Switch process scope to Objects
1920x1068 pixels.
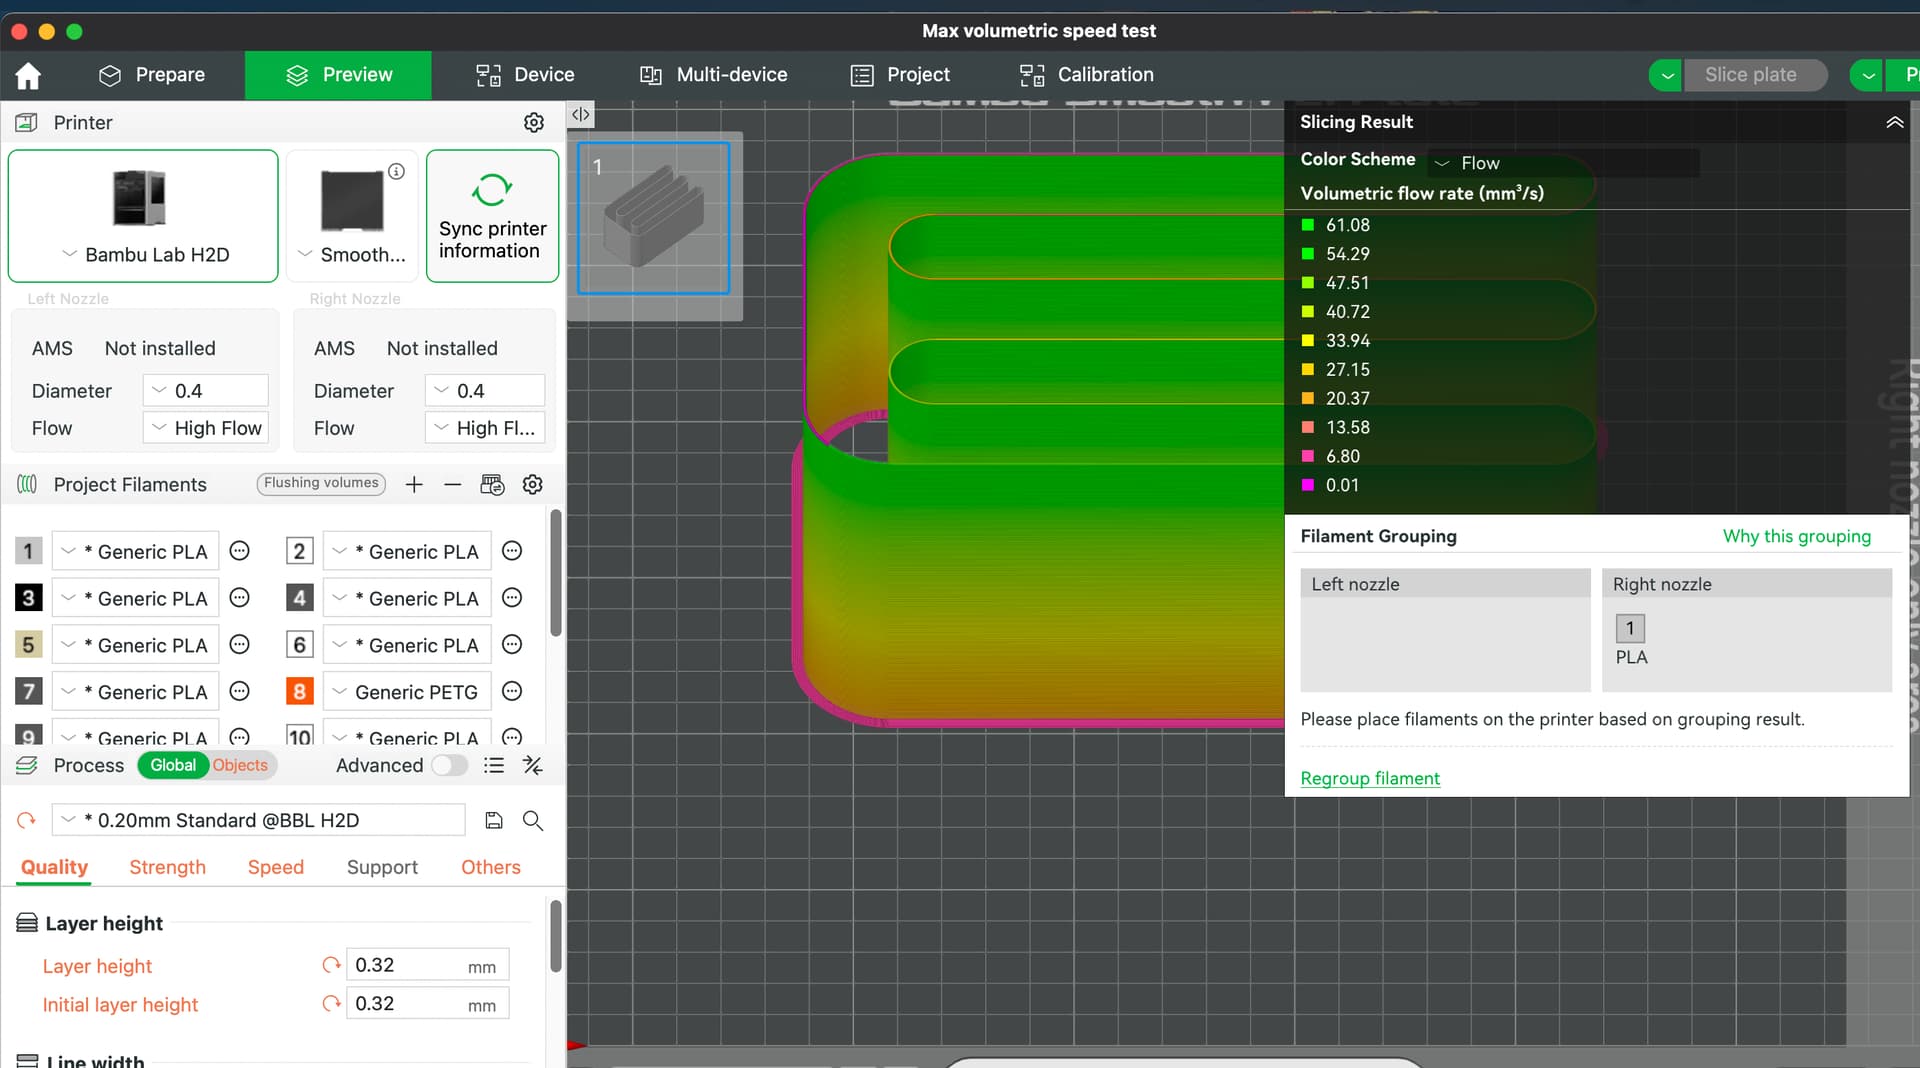(240, 766)
